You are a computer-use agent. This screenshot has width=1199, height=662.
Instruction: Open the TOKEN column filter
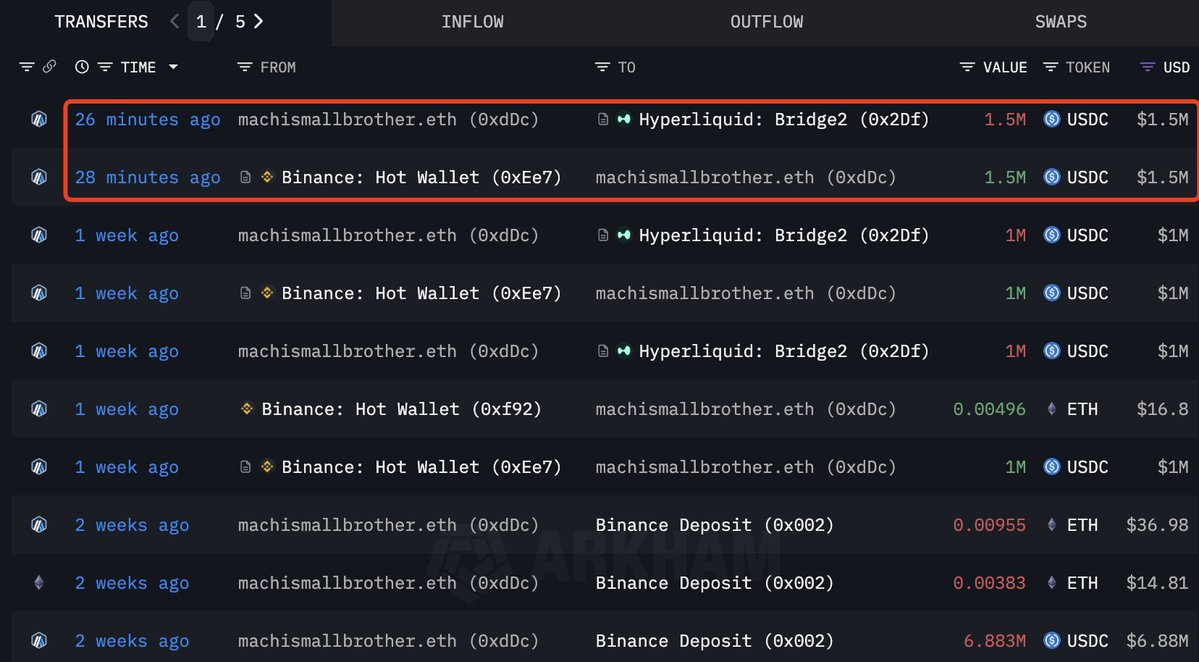(x=1051, y=67)
